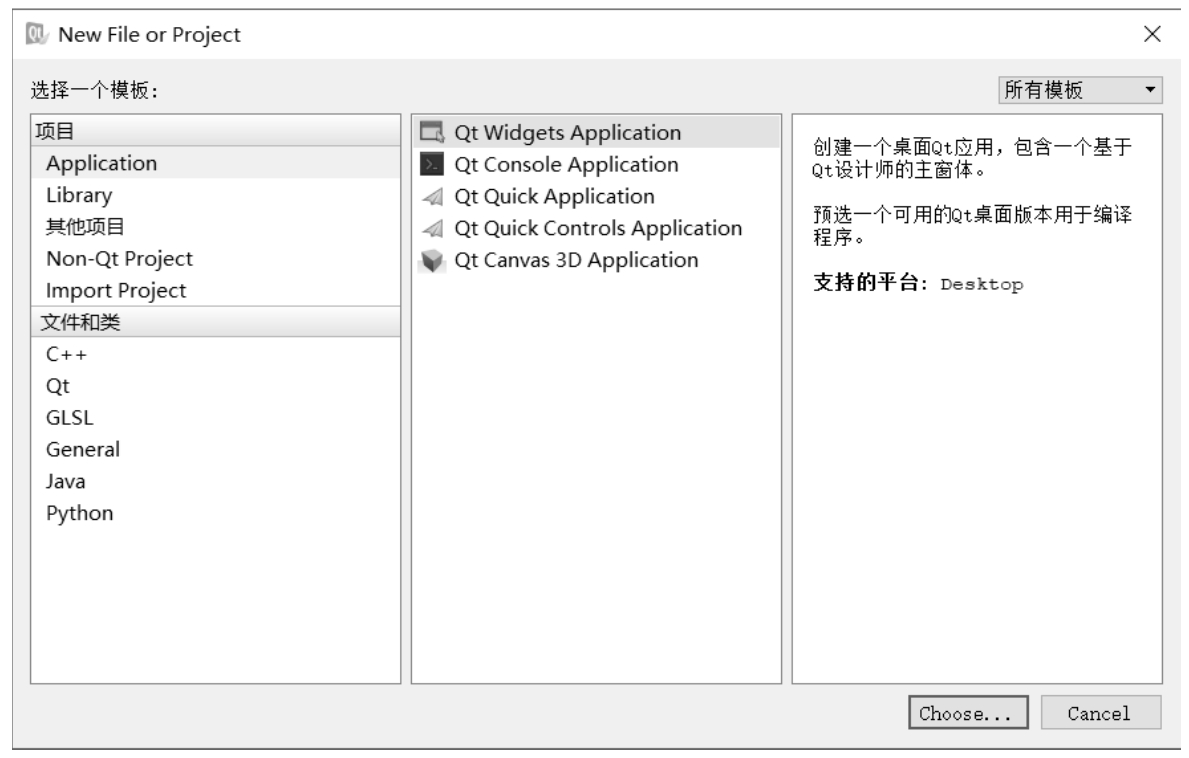1189x758 pixels.
Task: Select the C++ file category
Action: (215, 354)
